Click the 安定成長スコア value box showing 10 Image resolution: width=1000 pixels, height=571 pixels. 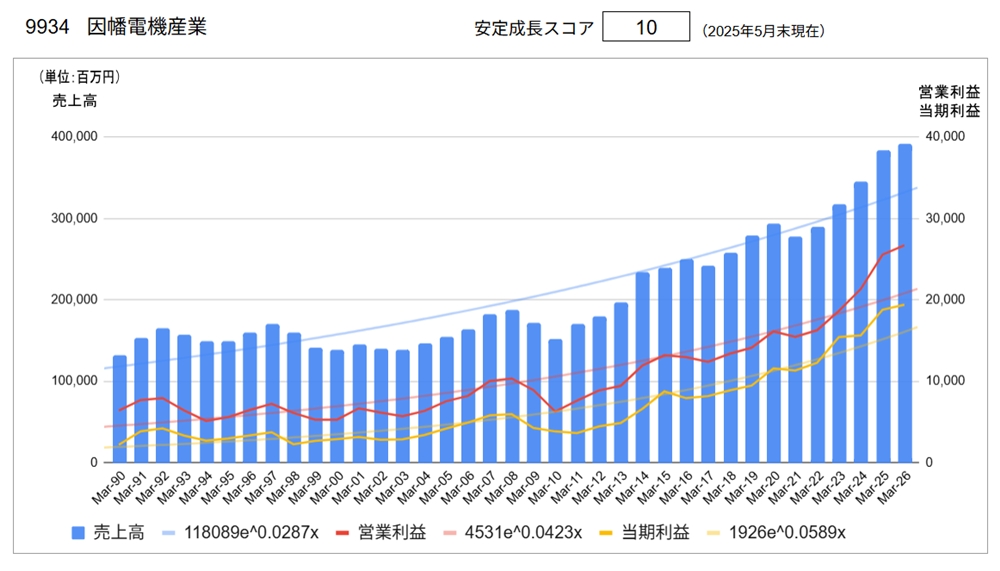click(646, 27)
